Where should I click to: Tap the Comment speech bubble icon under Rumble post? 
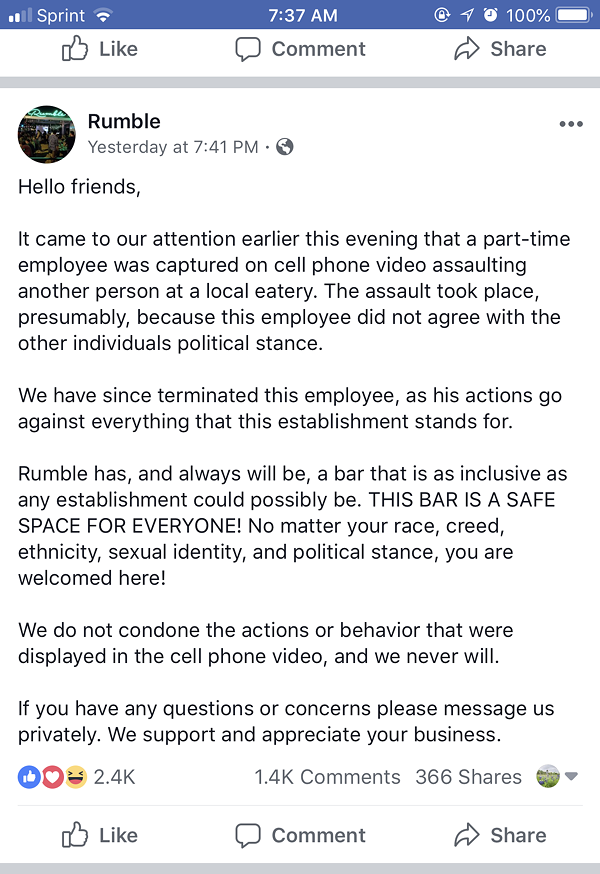click(248, 836)
